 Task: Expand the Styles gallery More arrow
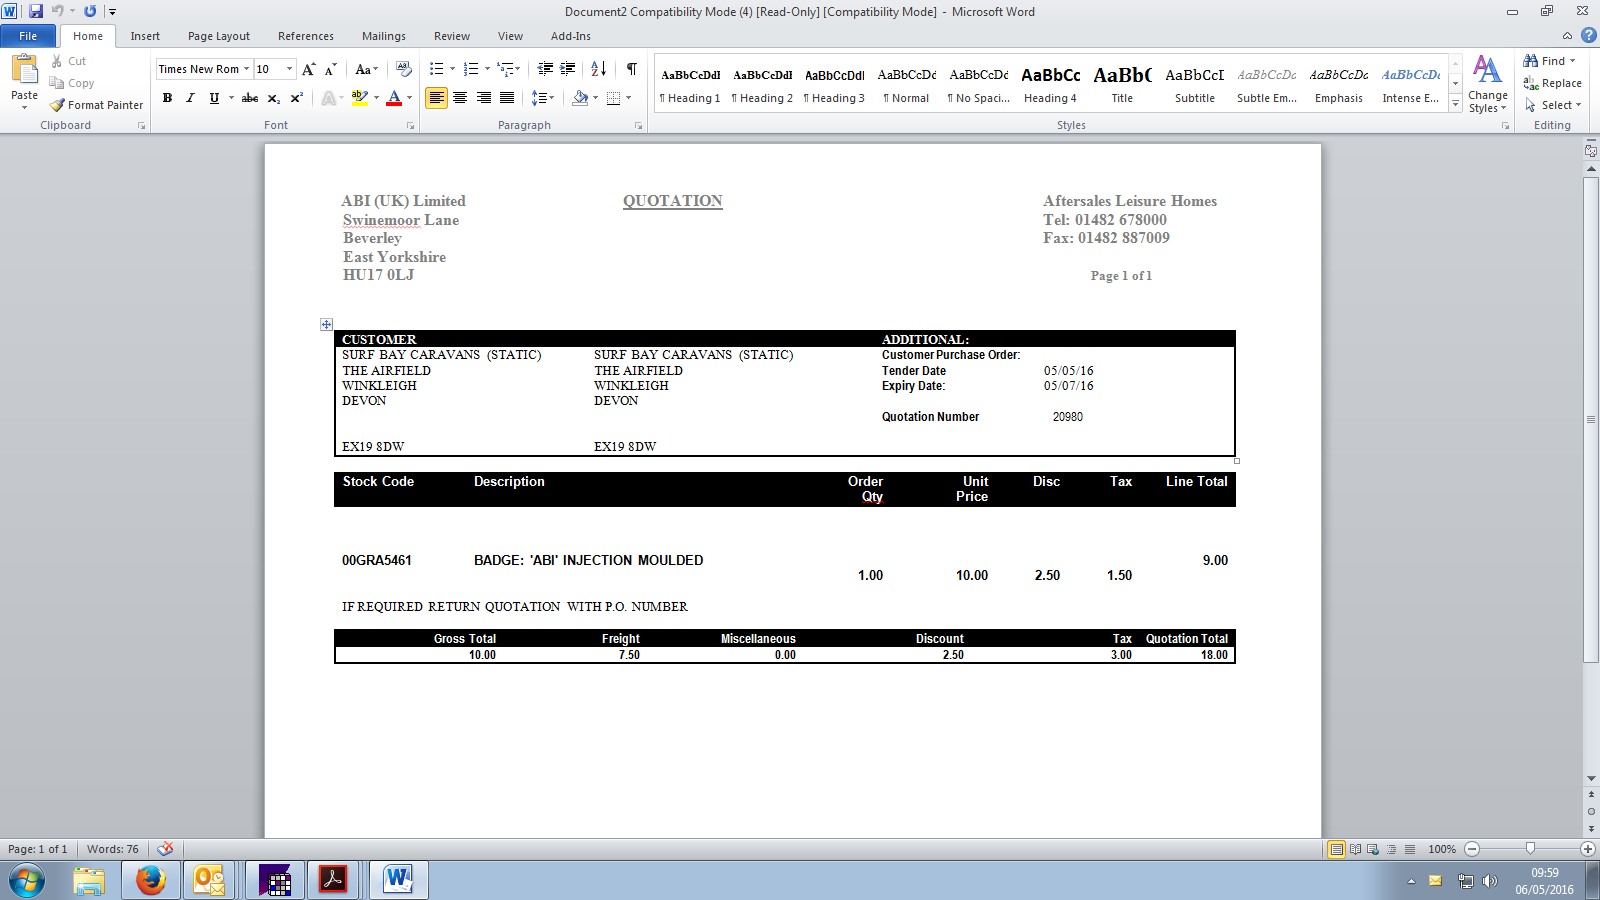pos(1456,104)
